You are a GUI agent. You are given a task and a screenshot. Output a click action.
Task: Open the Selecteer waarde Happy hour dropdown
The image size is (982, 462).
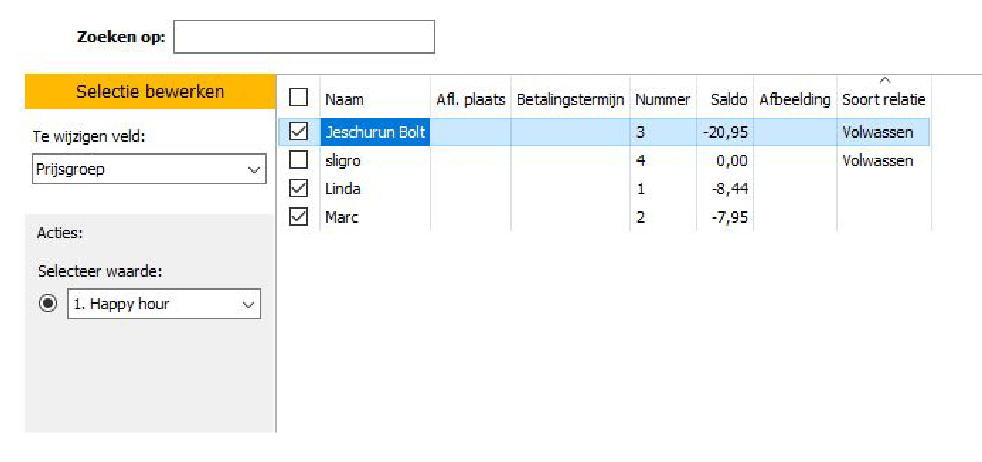(x=164, y=304)
